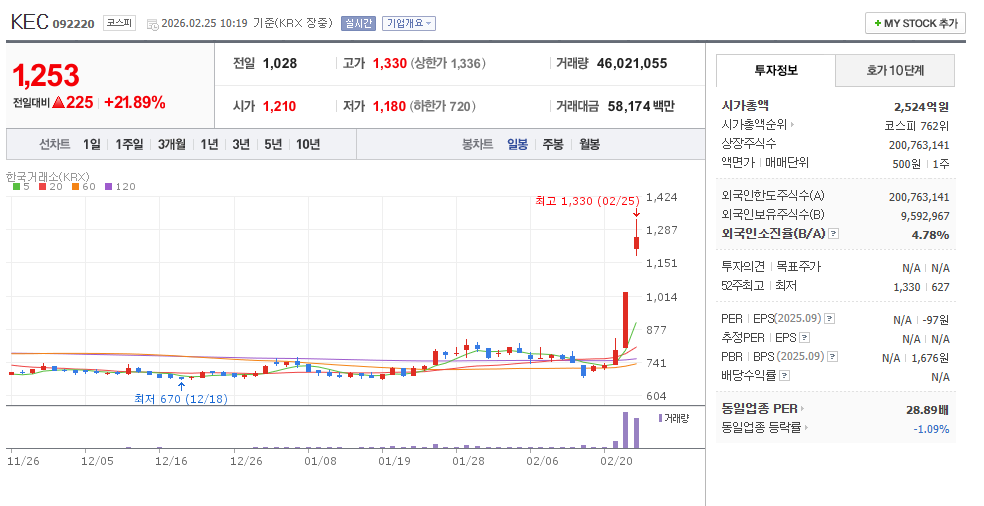984x506 pixels.
Task: Click the purple 120-day moving average legend
Action: coord(120,186)
